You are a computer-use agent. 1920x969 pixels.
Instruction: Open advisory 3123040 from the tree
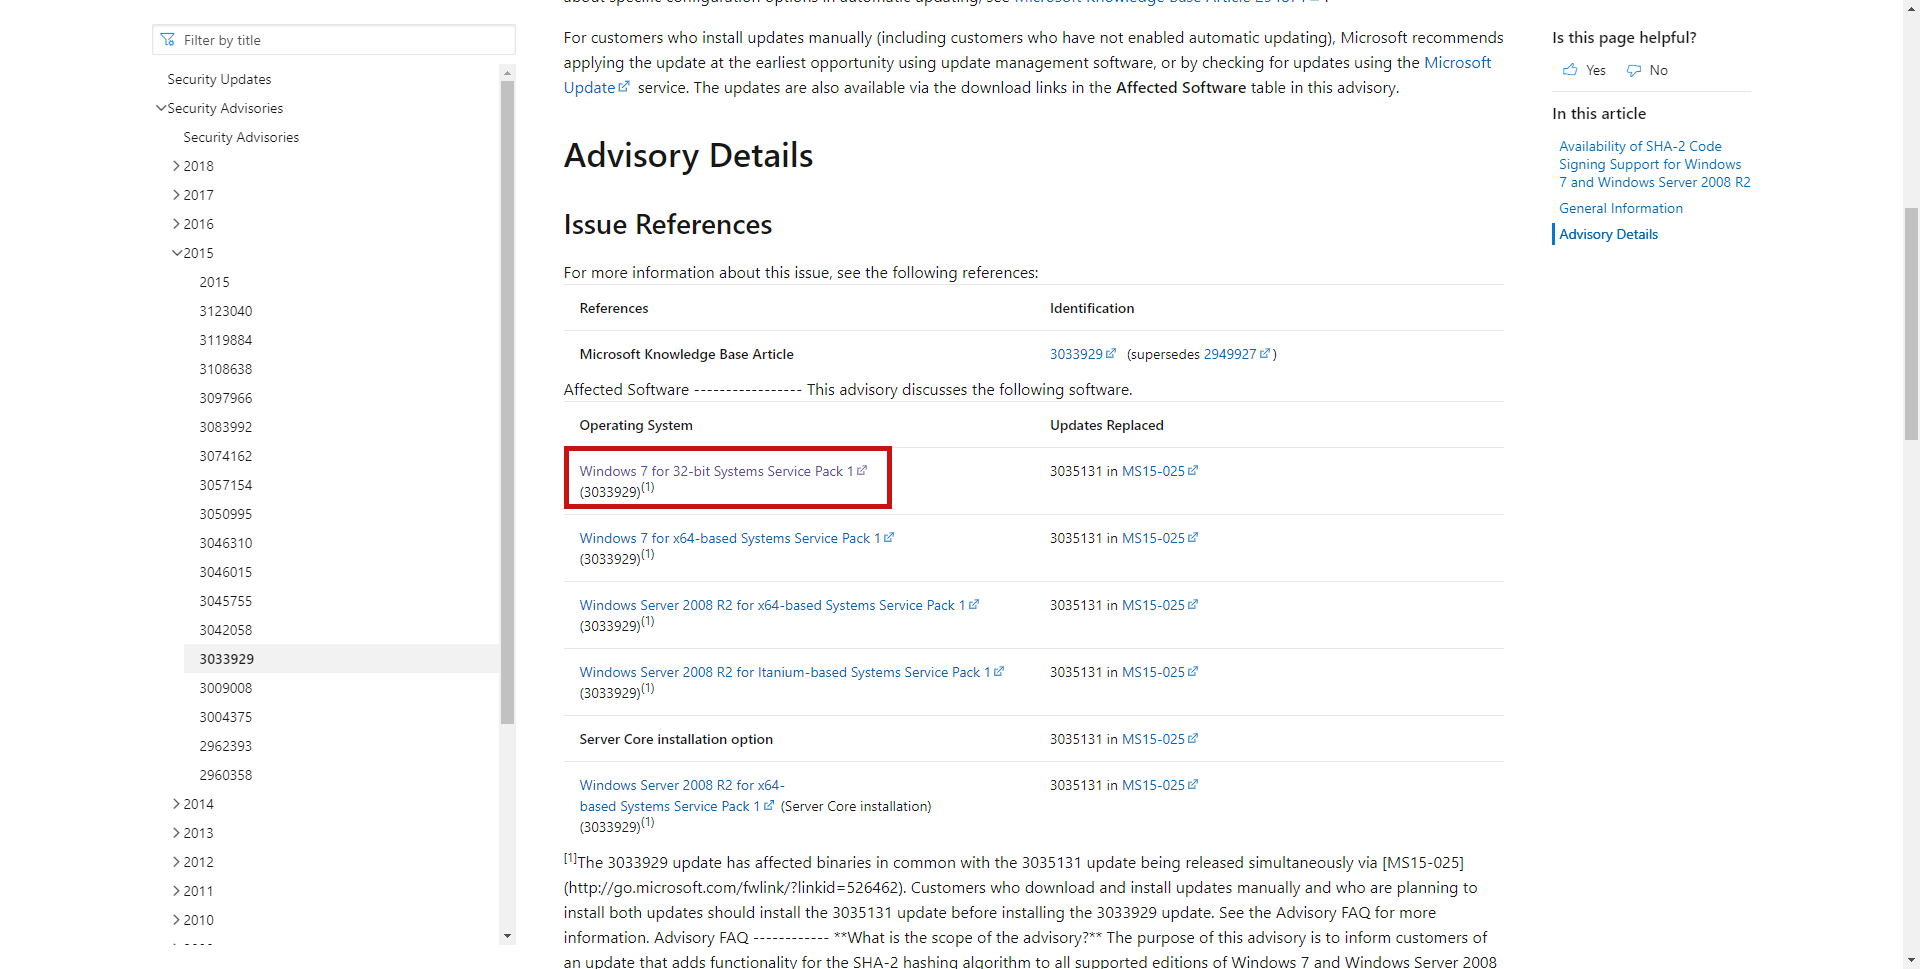(x=226, y=311)
